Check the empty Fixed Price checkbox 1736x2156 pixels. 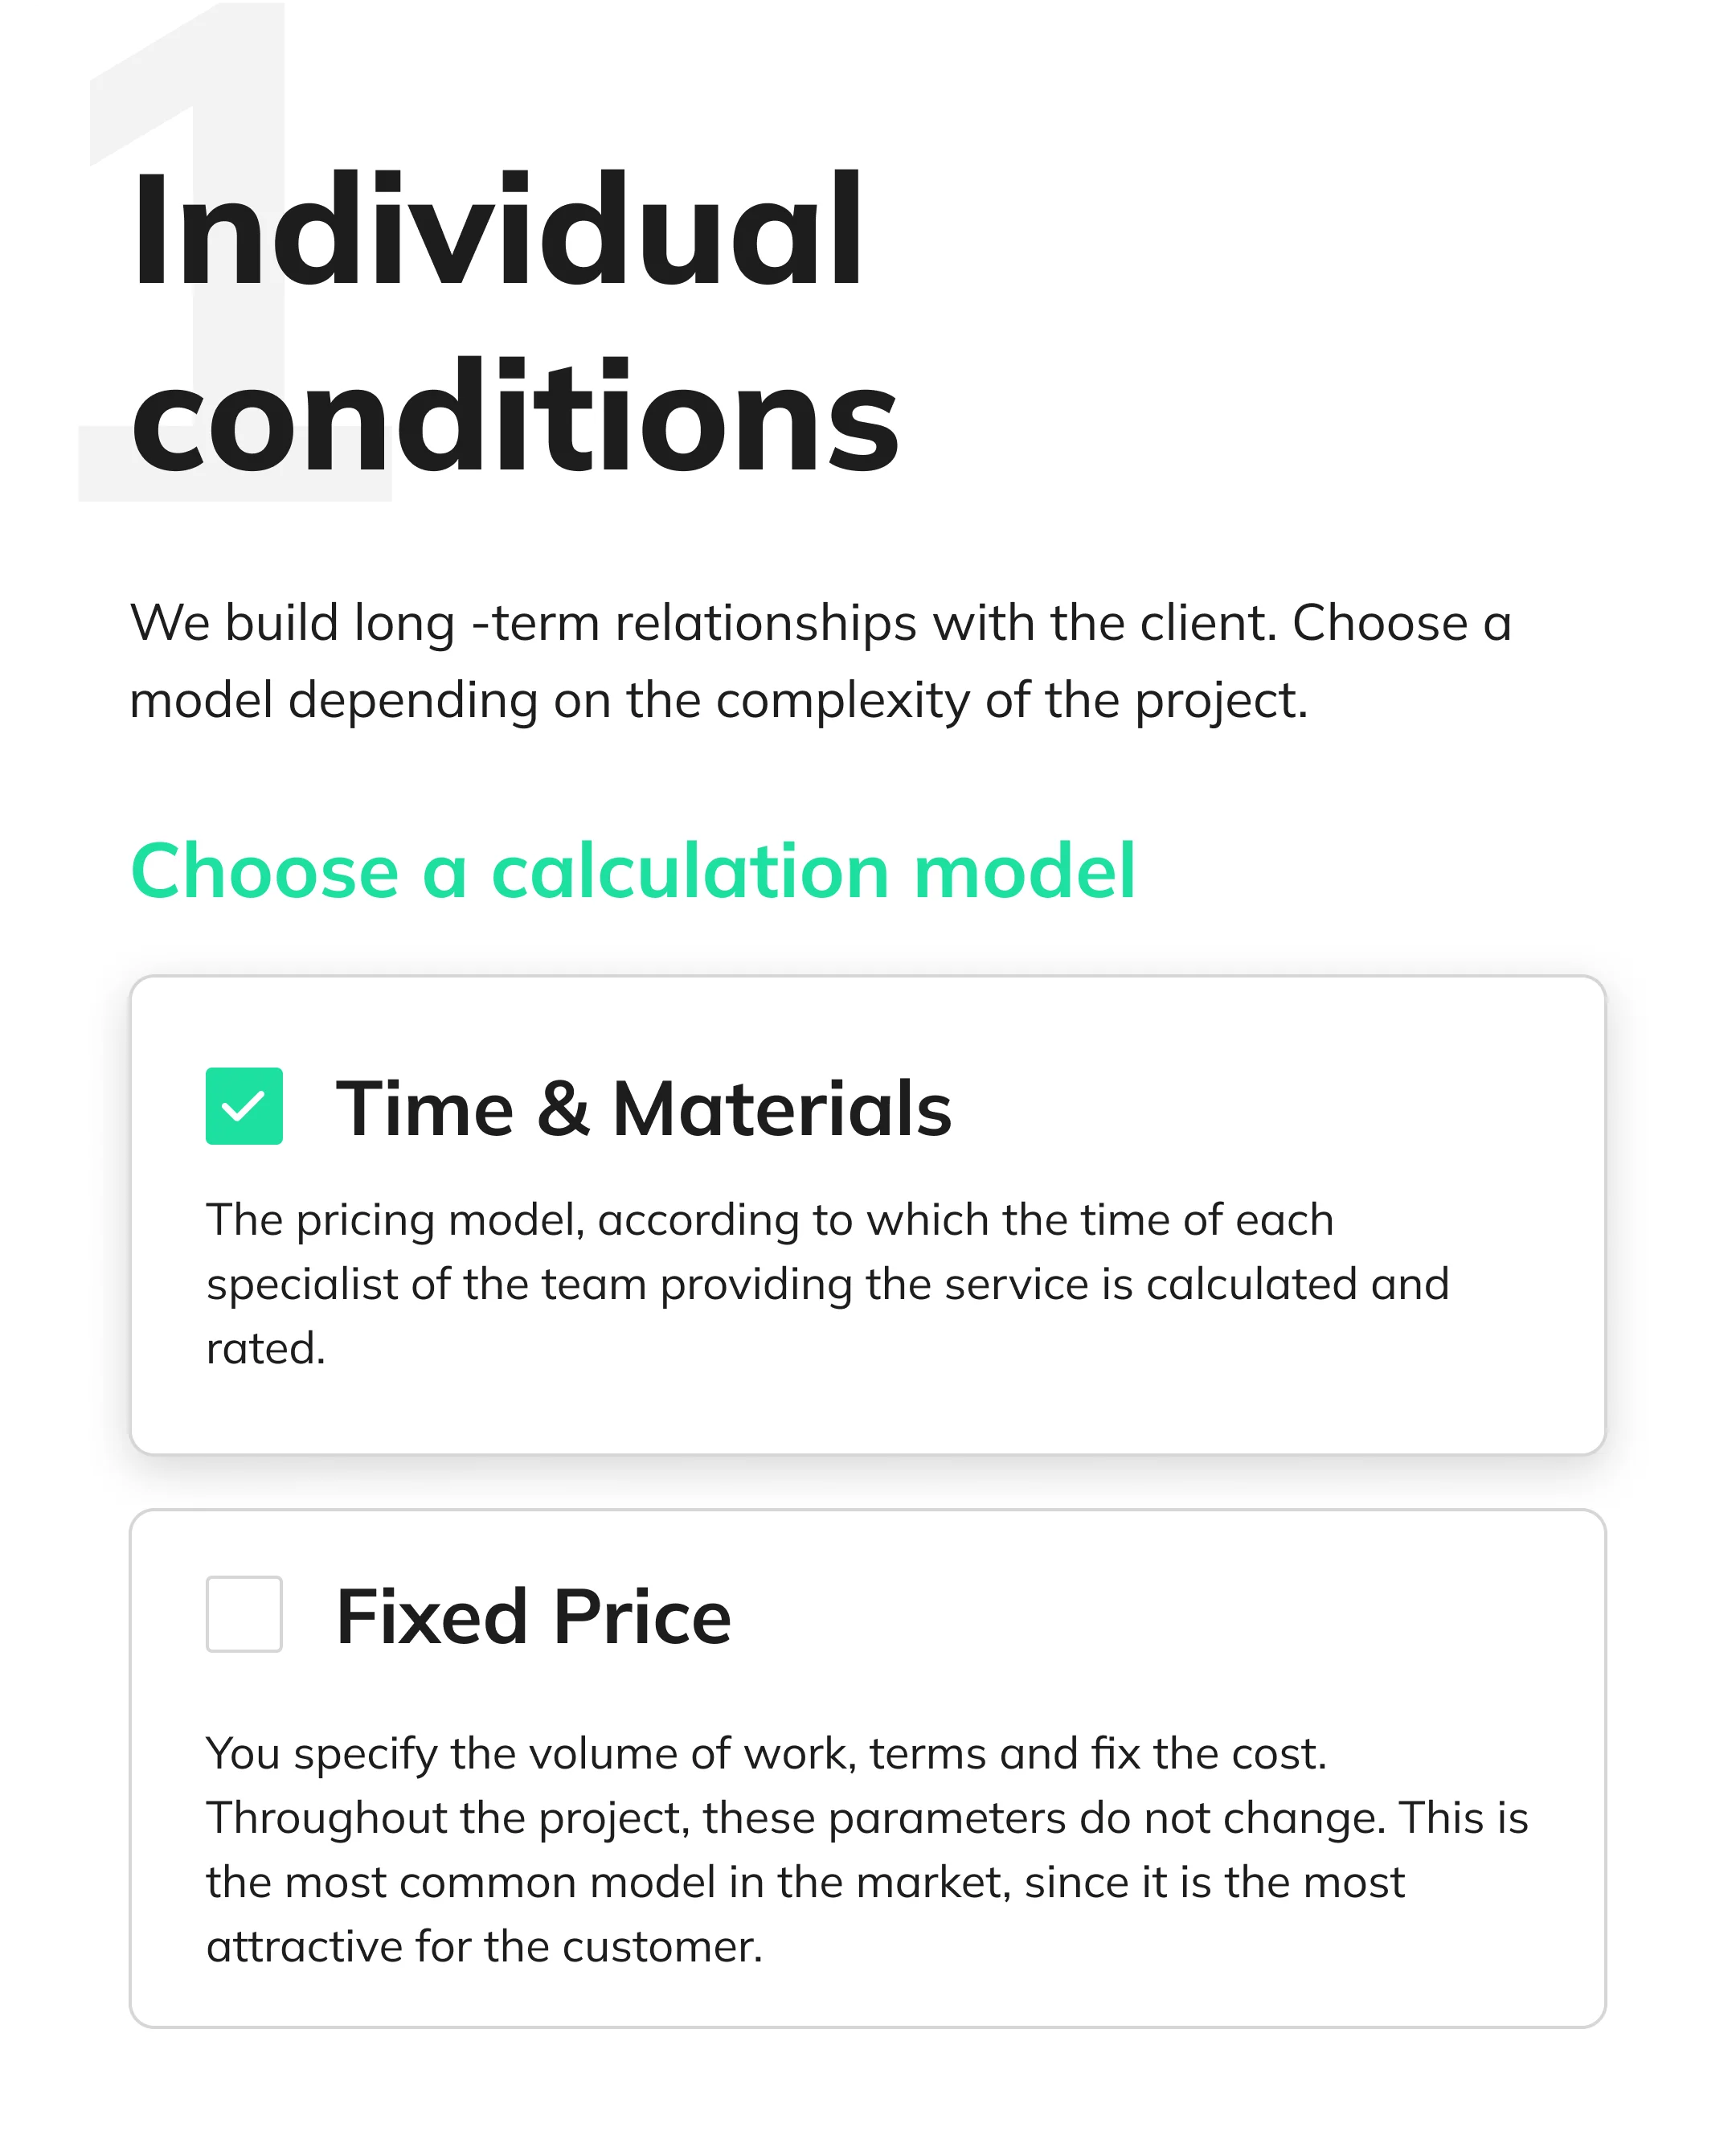click(x=244, y=1614)
